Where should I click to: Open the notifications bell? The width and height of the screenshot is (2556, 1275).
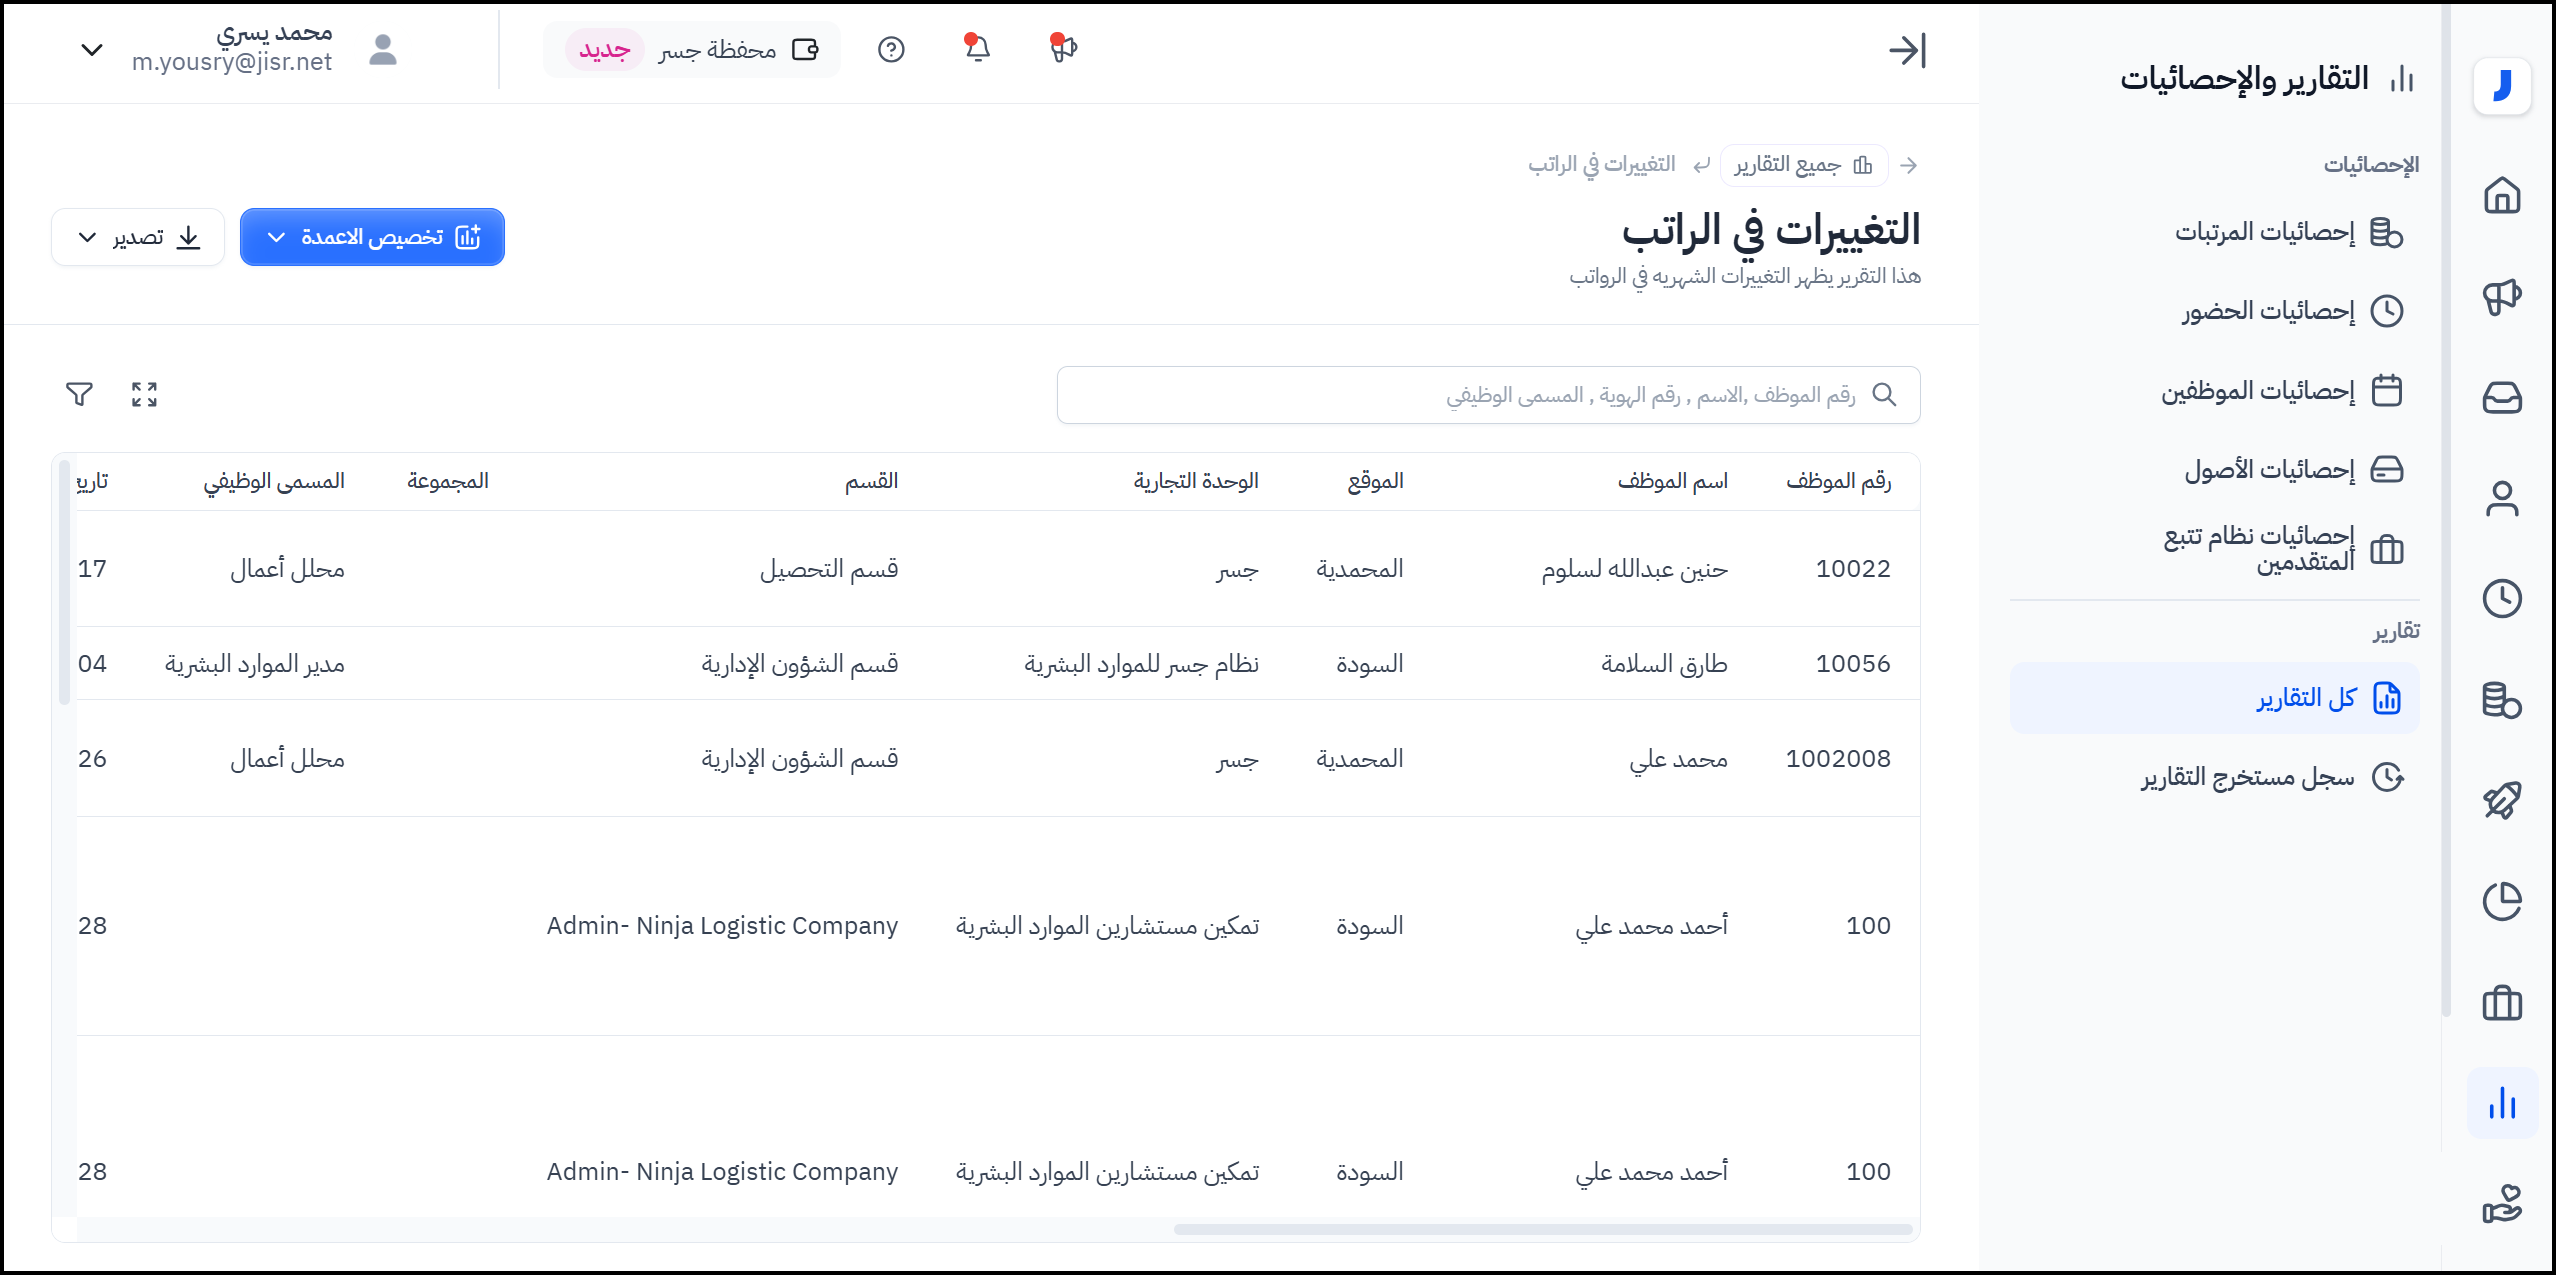[977, 48]
